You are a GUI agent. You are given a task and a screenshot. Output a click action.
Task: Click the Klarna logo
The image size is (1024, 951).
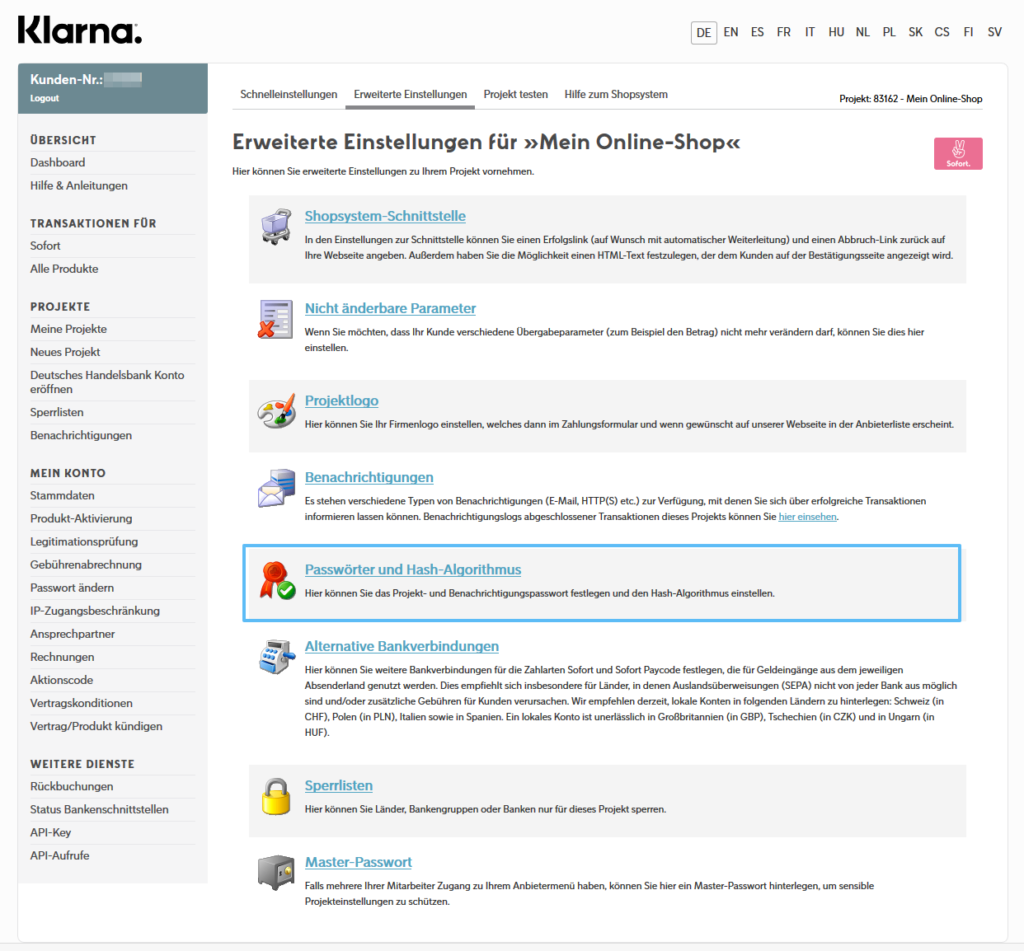click(80, 31)
